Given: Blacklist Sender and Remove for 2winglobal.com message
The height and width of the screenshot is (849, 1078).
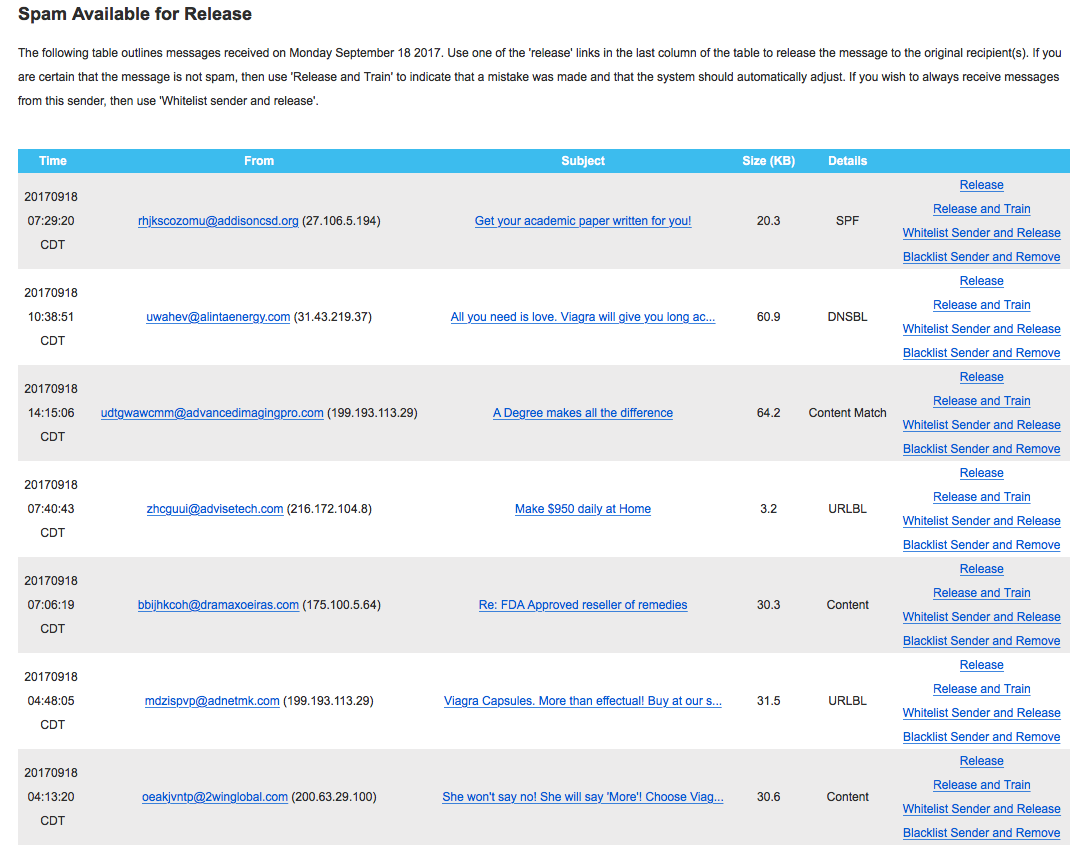Looking at the screenshot, I should [x=981, y=835].
